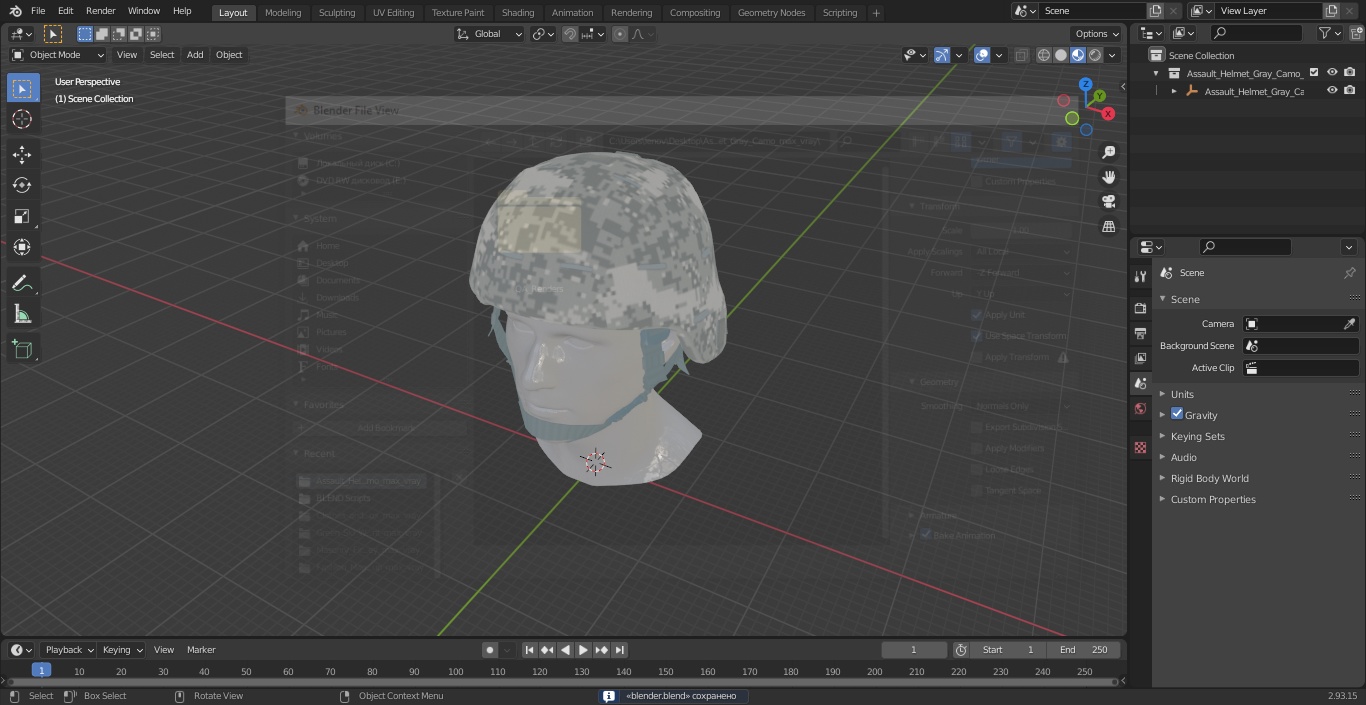Switch to the UV Editing workspace tab
The image size is (1366, 705).
click(x=393, y=12)
